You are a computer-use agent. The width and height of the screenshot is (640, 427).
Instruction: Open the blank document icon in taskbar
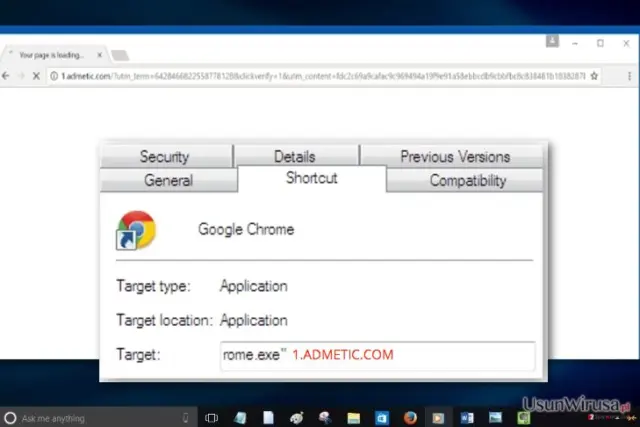coord(268,418)
